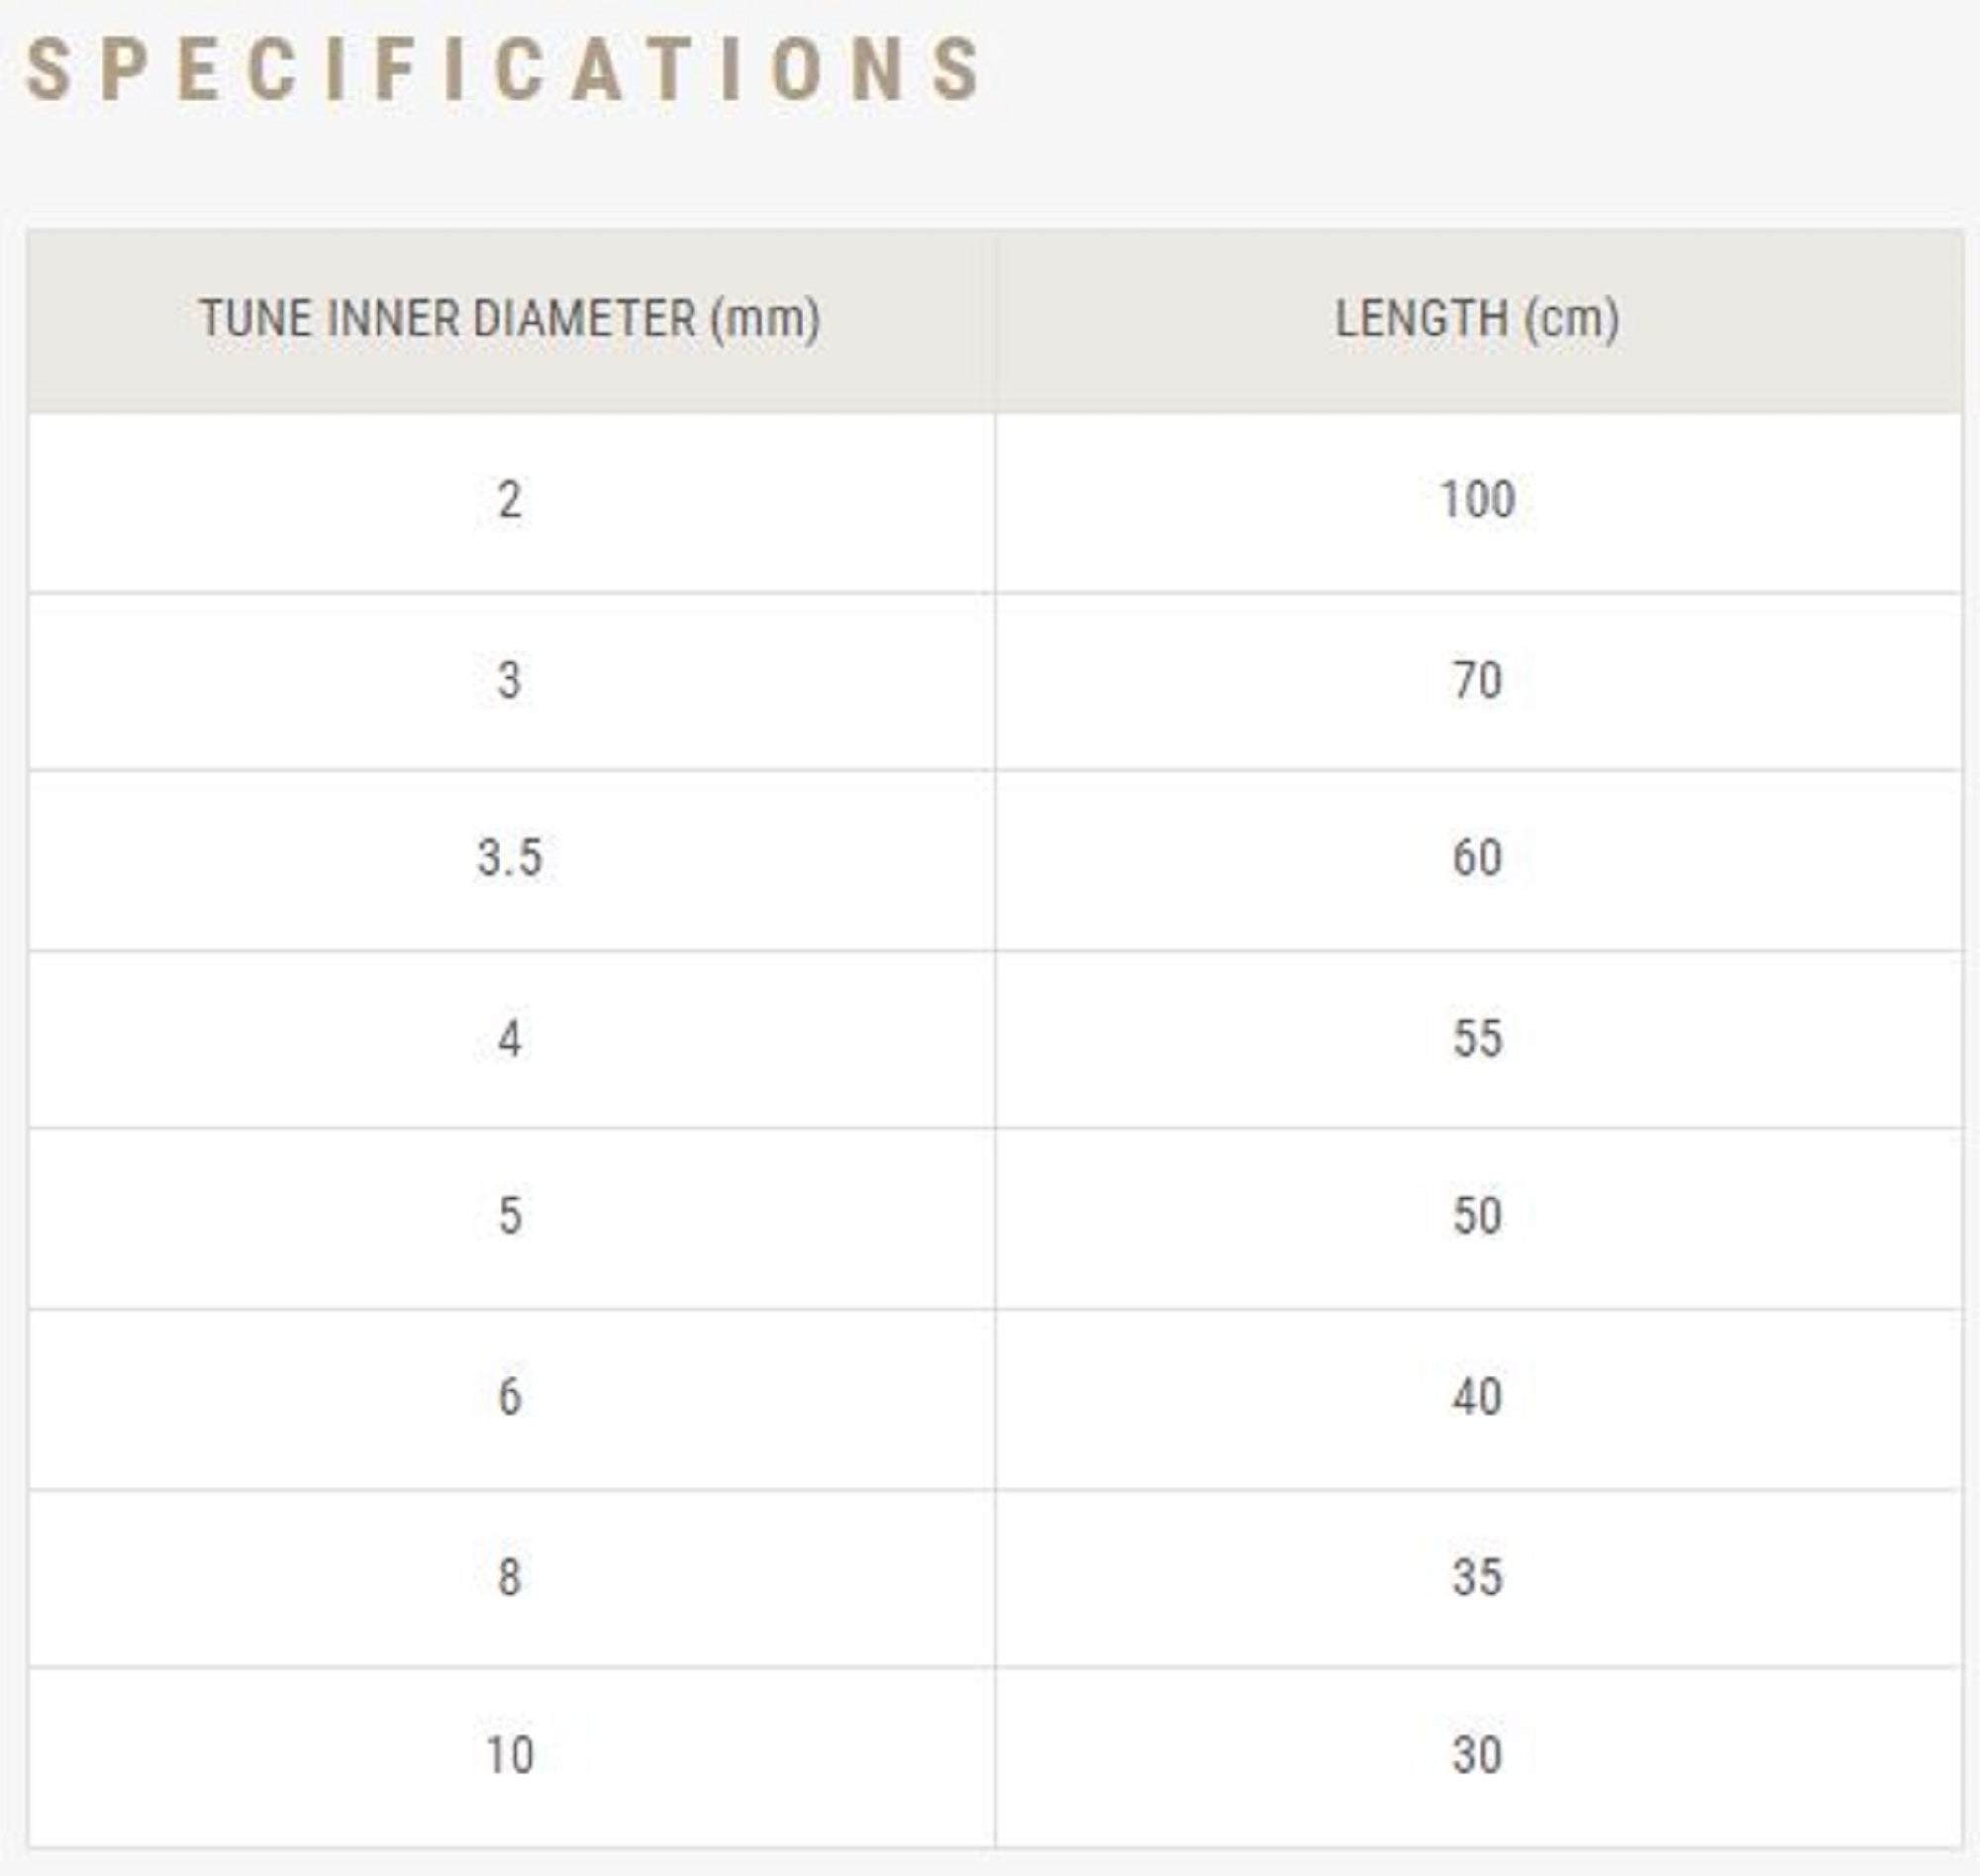Click the (cm) unit in the length header
Screen dimensions: 1980x1876
(1571, 319)
